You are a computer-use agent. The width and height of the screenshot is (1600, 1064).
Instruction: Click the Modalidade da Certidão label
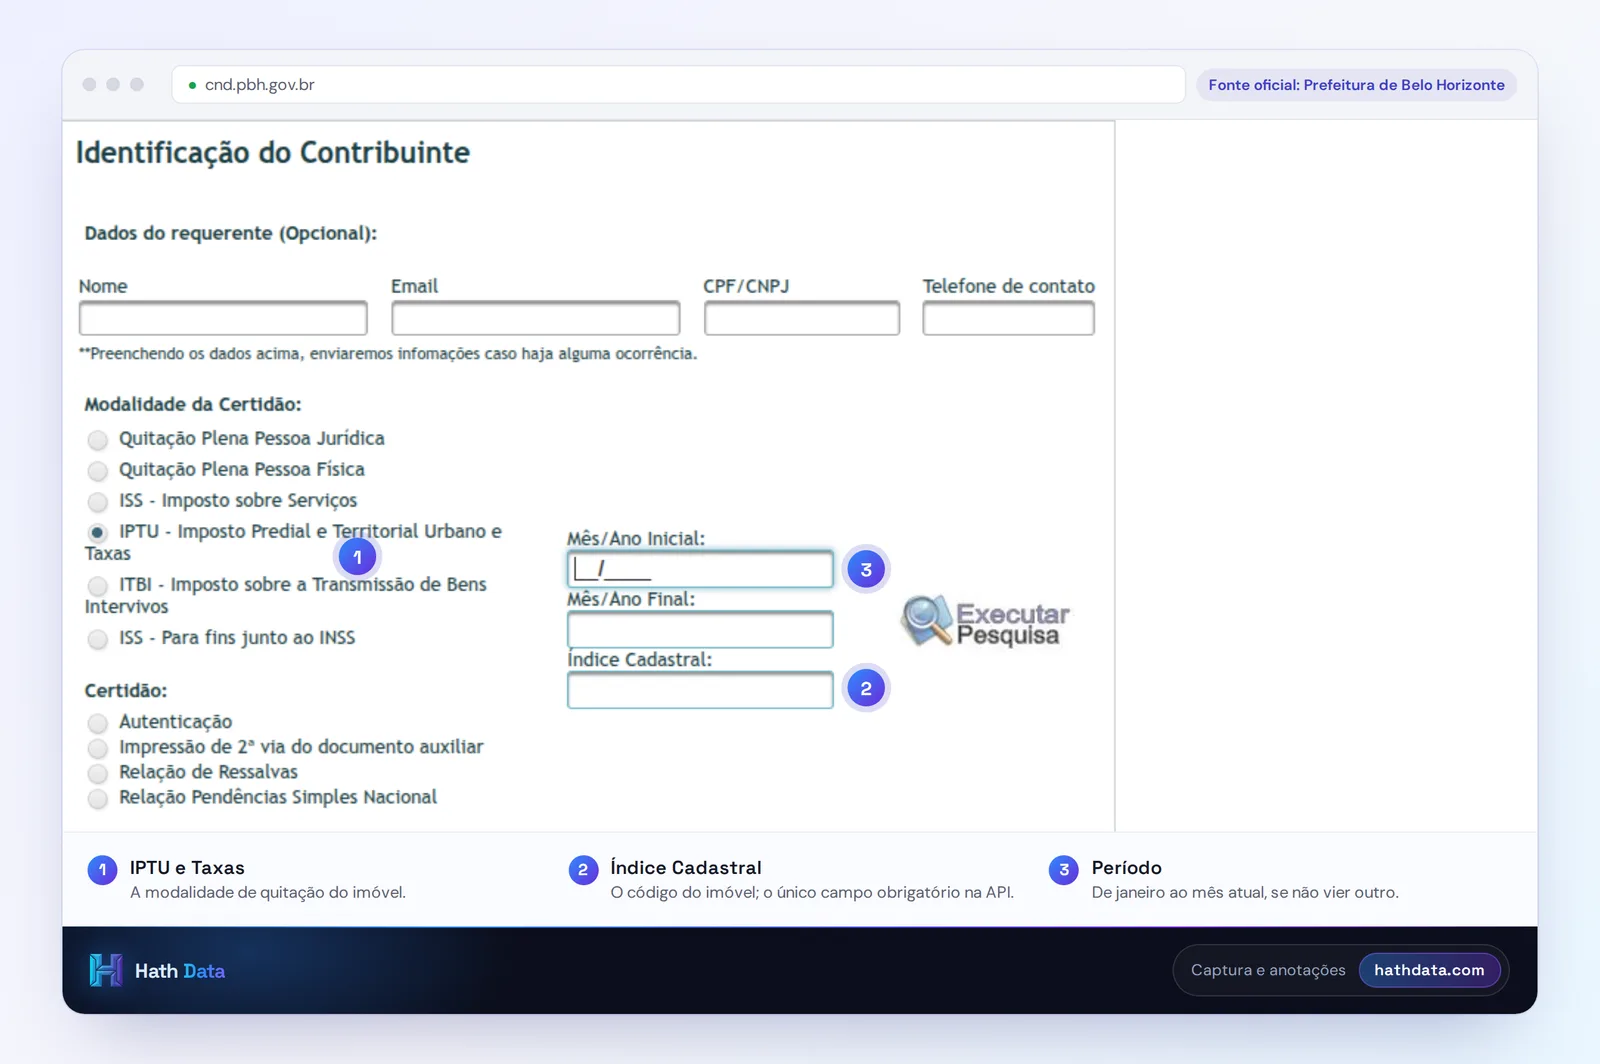coord(193,404)
